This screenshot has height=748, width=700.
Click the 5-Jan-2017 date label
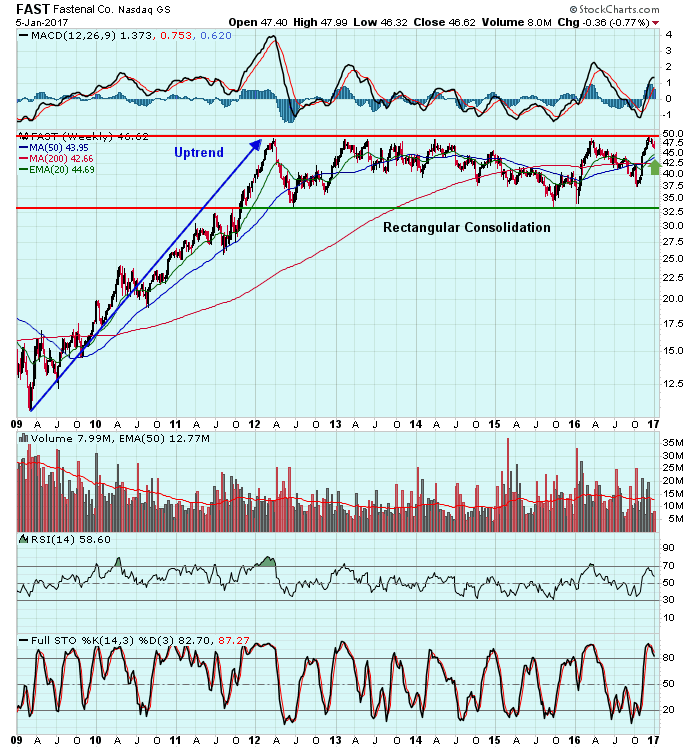tap(42, 22)
